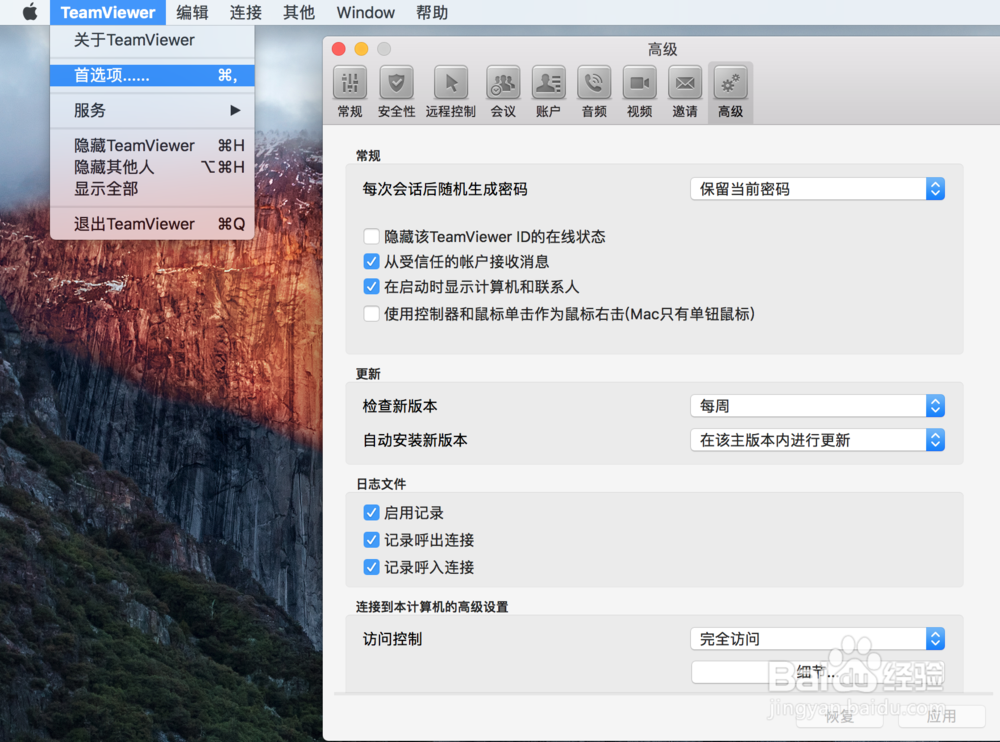Screen dimensions: 1000x742
Task: Switch to the 安全性 preferences pane
Action: click(396, 92)
